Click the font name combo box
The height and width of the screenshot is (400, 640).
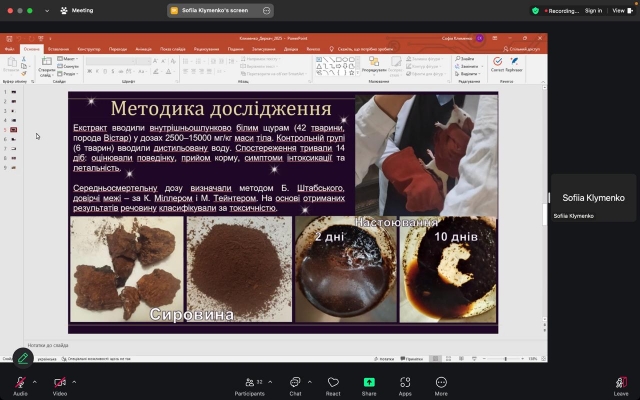pyautogui.click(x=111, y=61)
